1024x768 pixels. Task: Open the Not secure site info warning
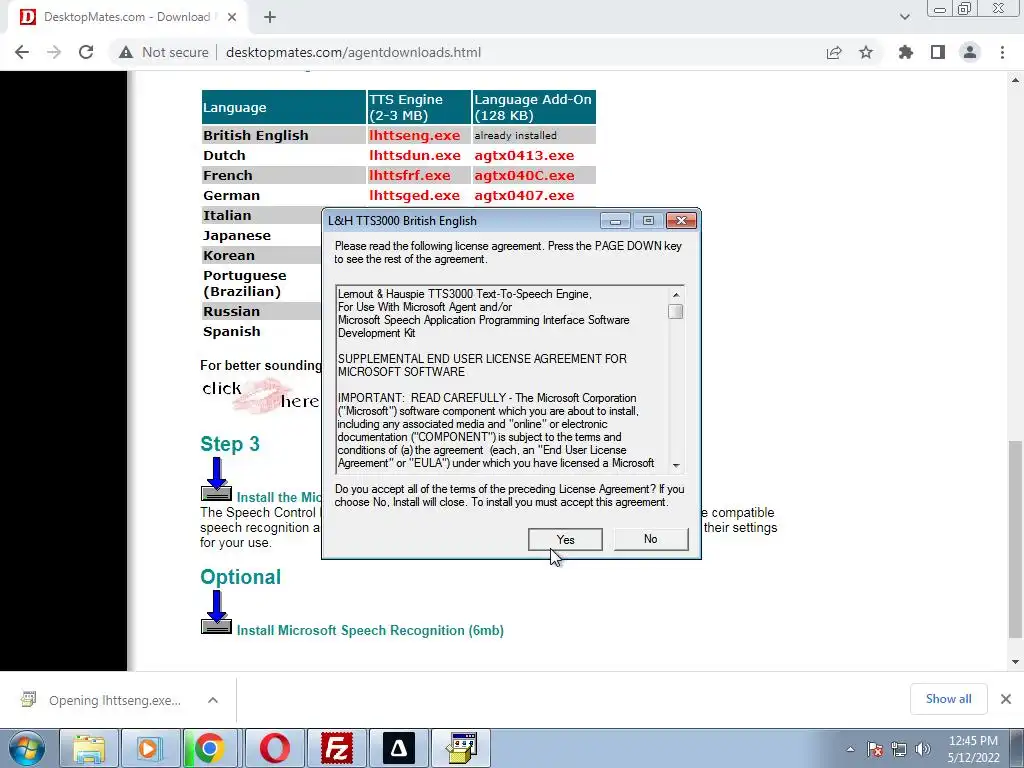[x=163, y=52]
